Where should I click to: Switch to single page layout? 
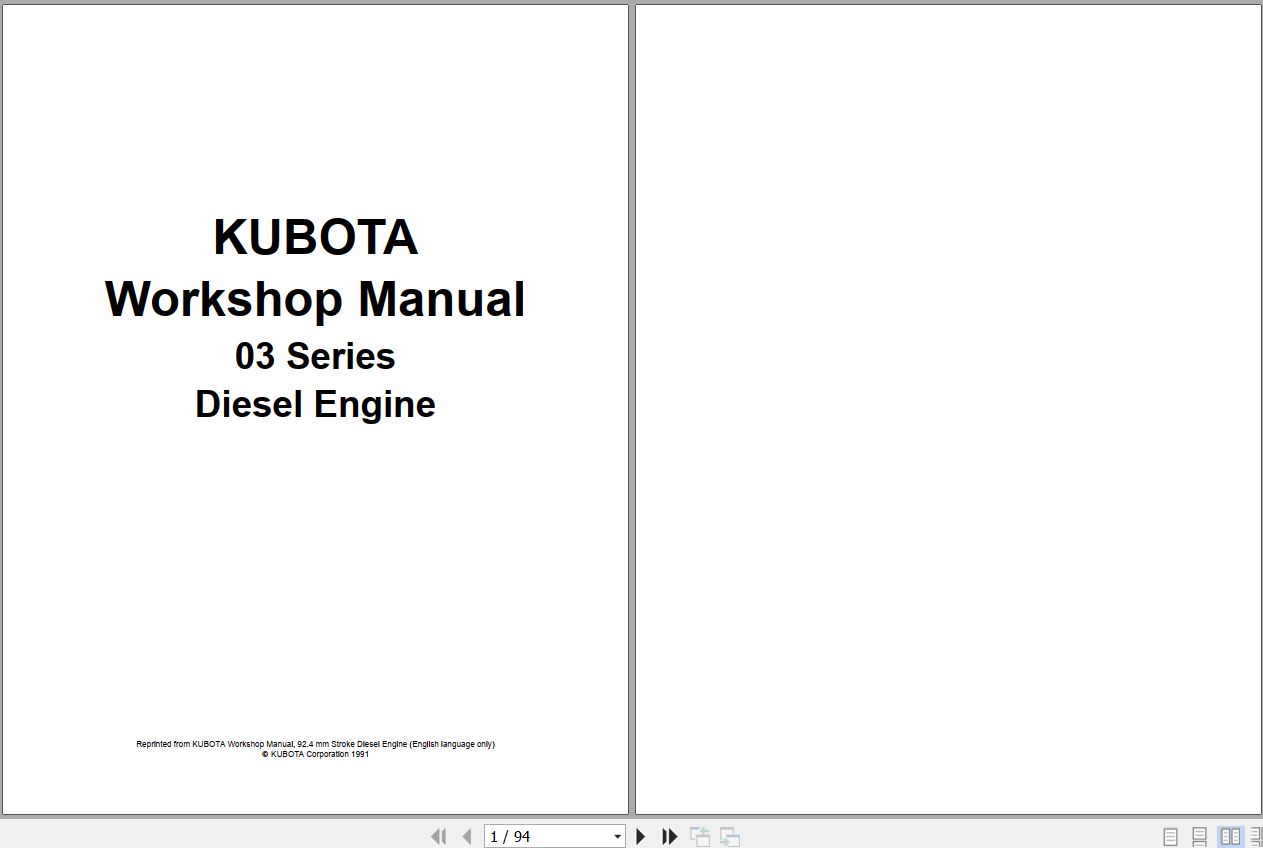[1171, 837]
